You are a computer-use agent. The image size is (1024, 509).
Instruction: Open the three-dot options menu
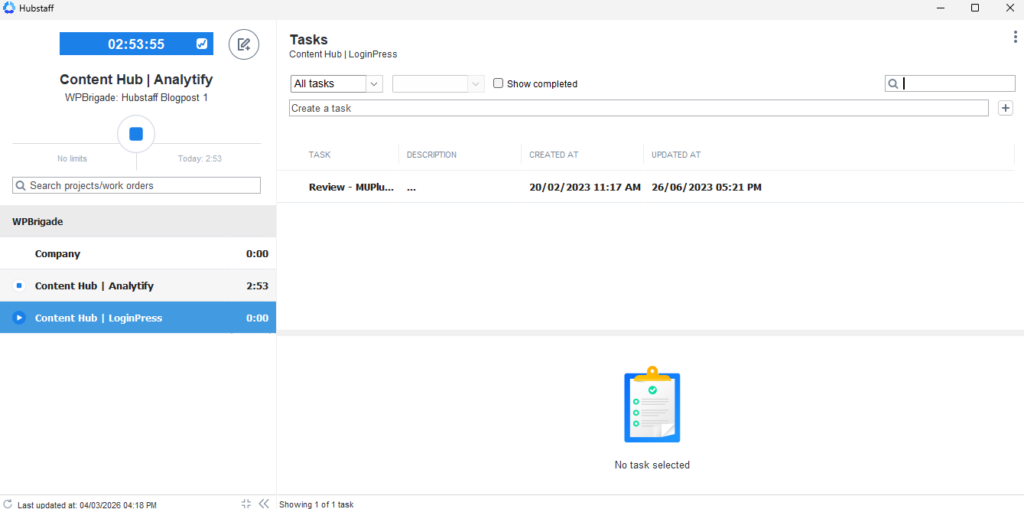[1016, 37]
